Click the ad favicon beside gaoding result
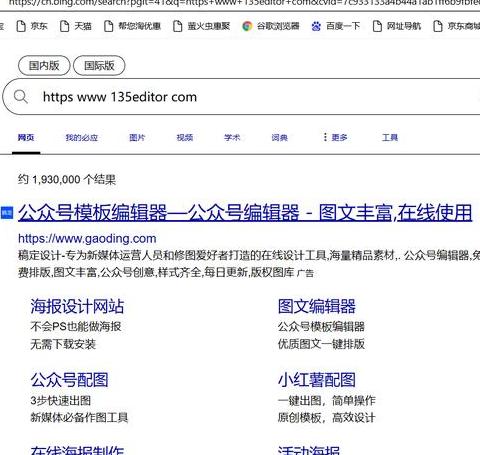Screen dimensions: 480x455 (x=7, y=213)
